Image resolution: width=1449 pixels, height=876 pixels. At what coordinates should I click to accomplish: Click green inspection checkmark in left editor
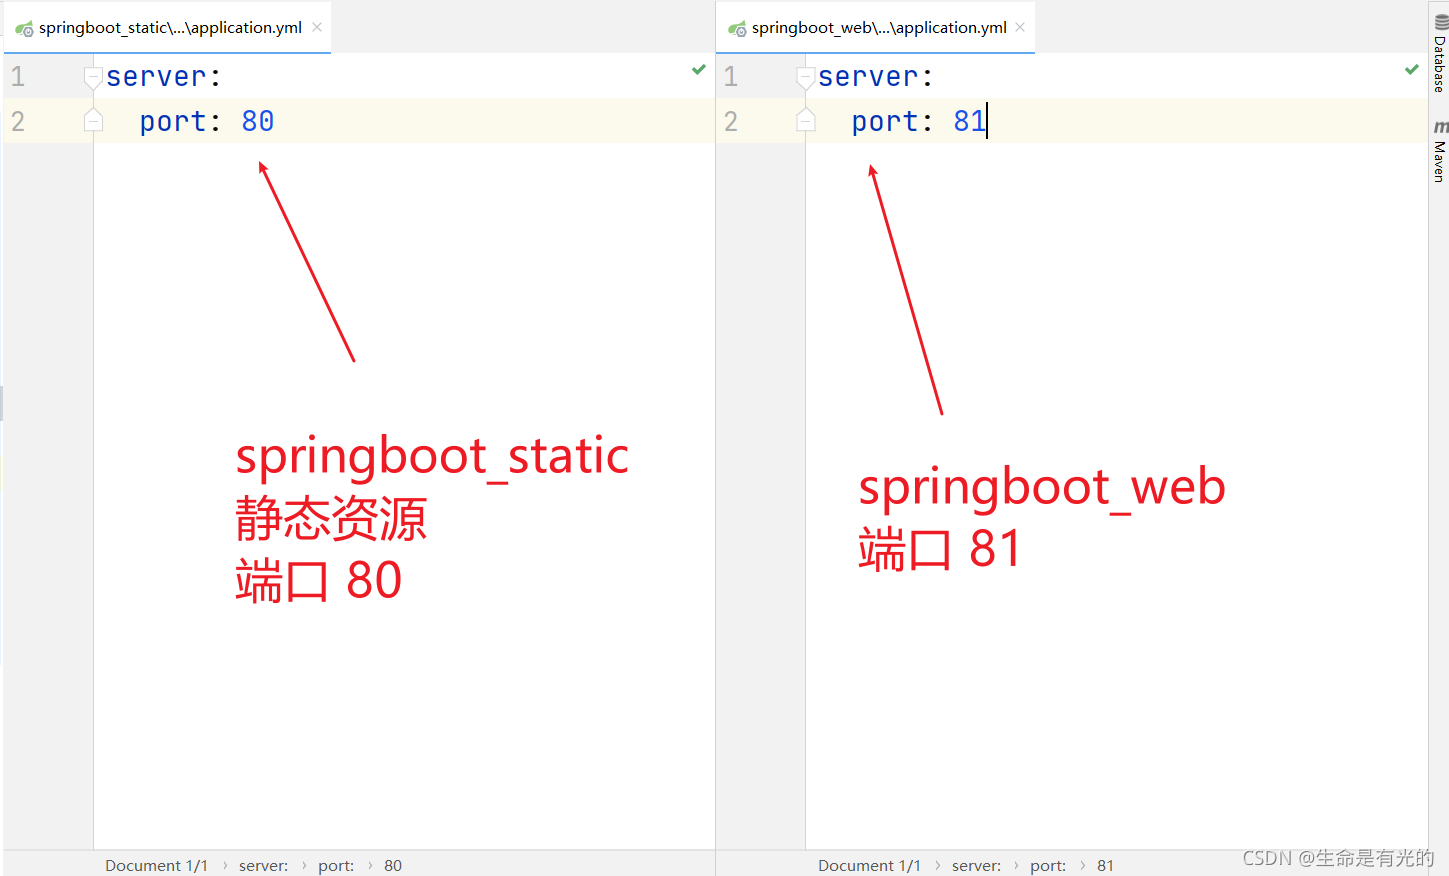coord(699,69)
